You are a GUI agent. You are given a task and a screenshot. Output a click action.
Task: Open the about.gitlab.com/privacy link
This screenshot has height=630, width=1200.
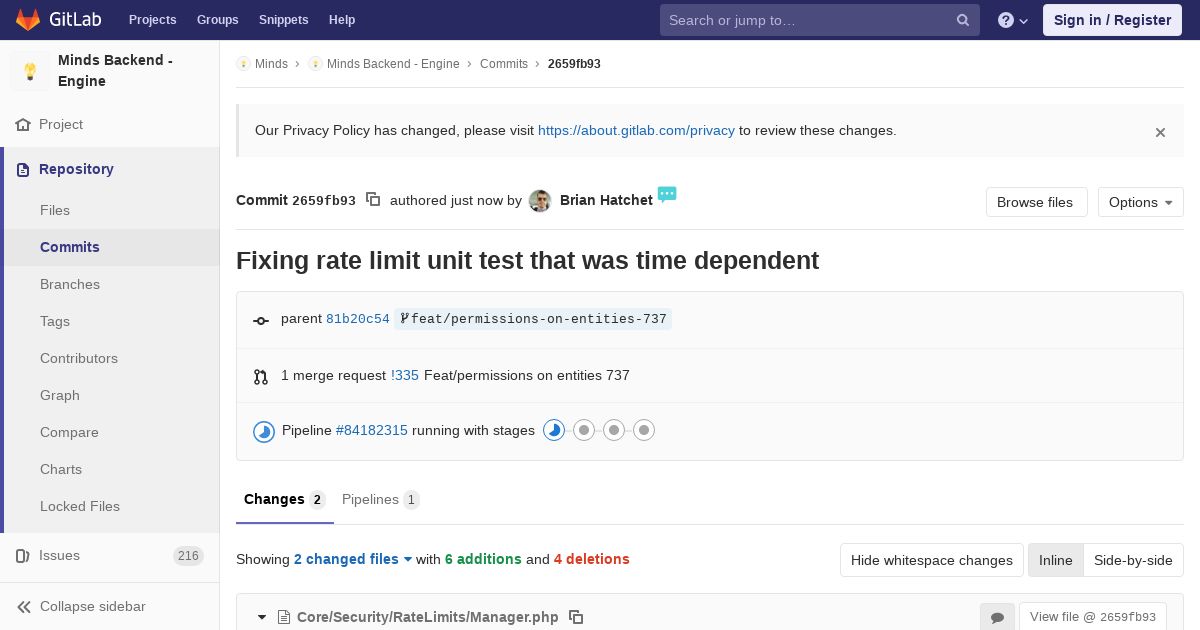point(636,130)
